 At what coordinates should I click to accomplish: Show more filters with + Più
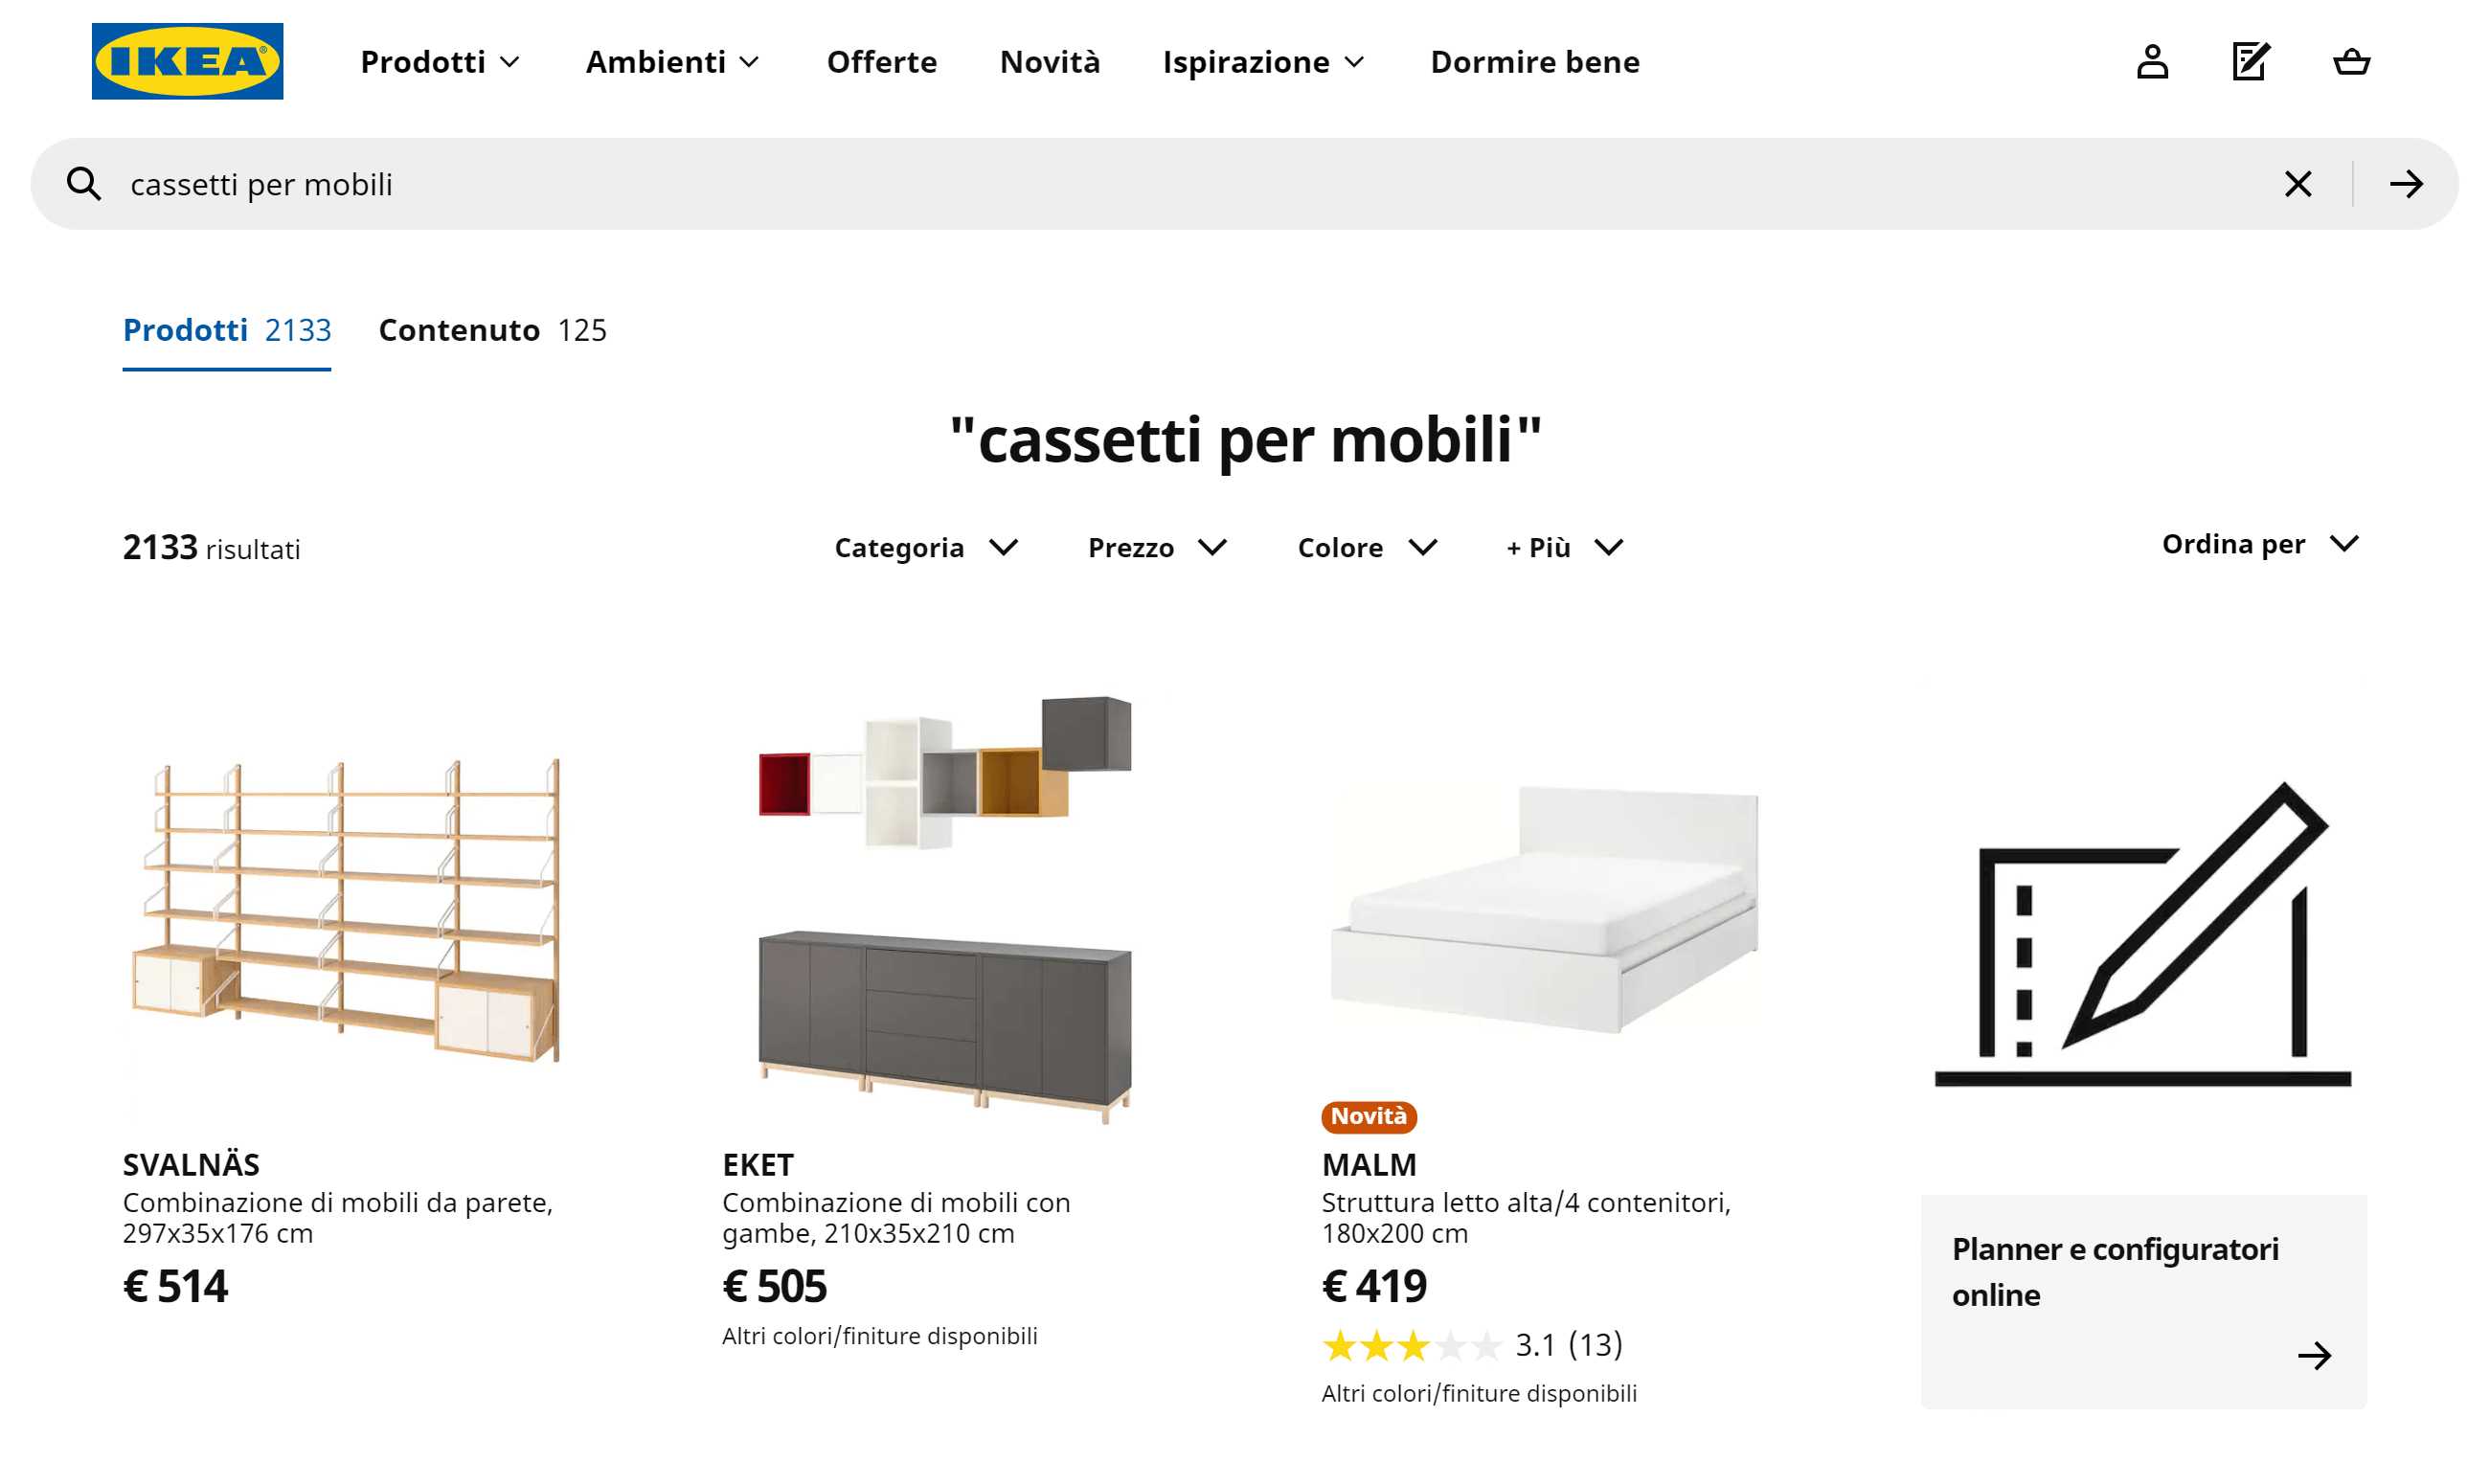[x=1564, y=548]
